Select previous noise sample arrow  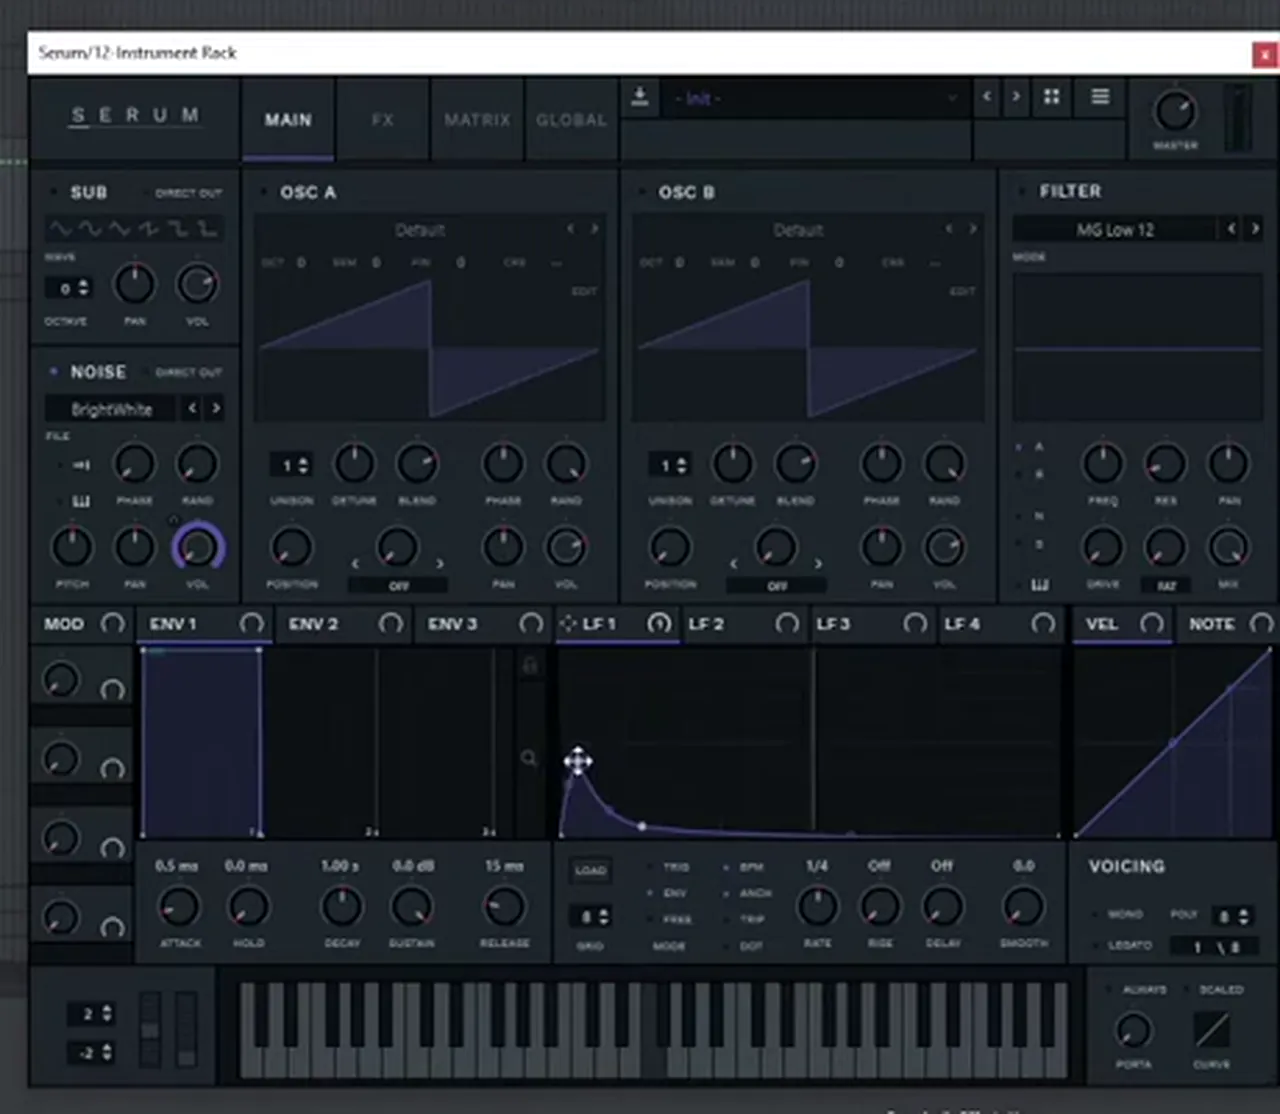[192, 408]
